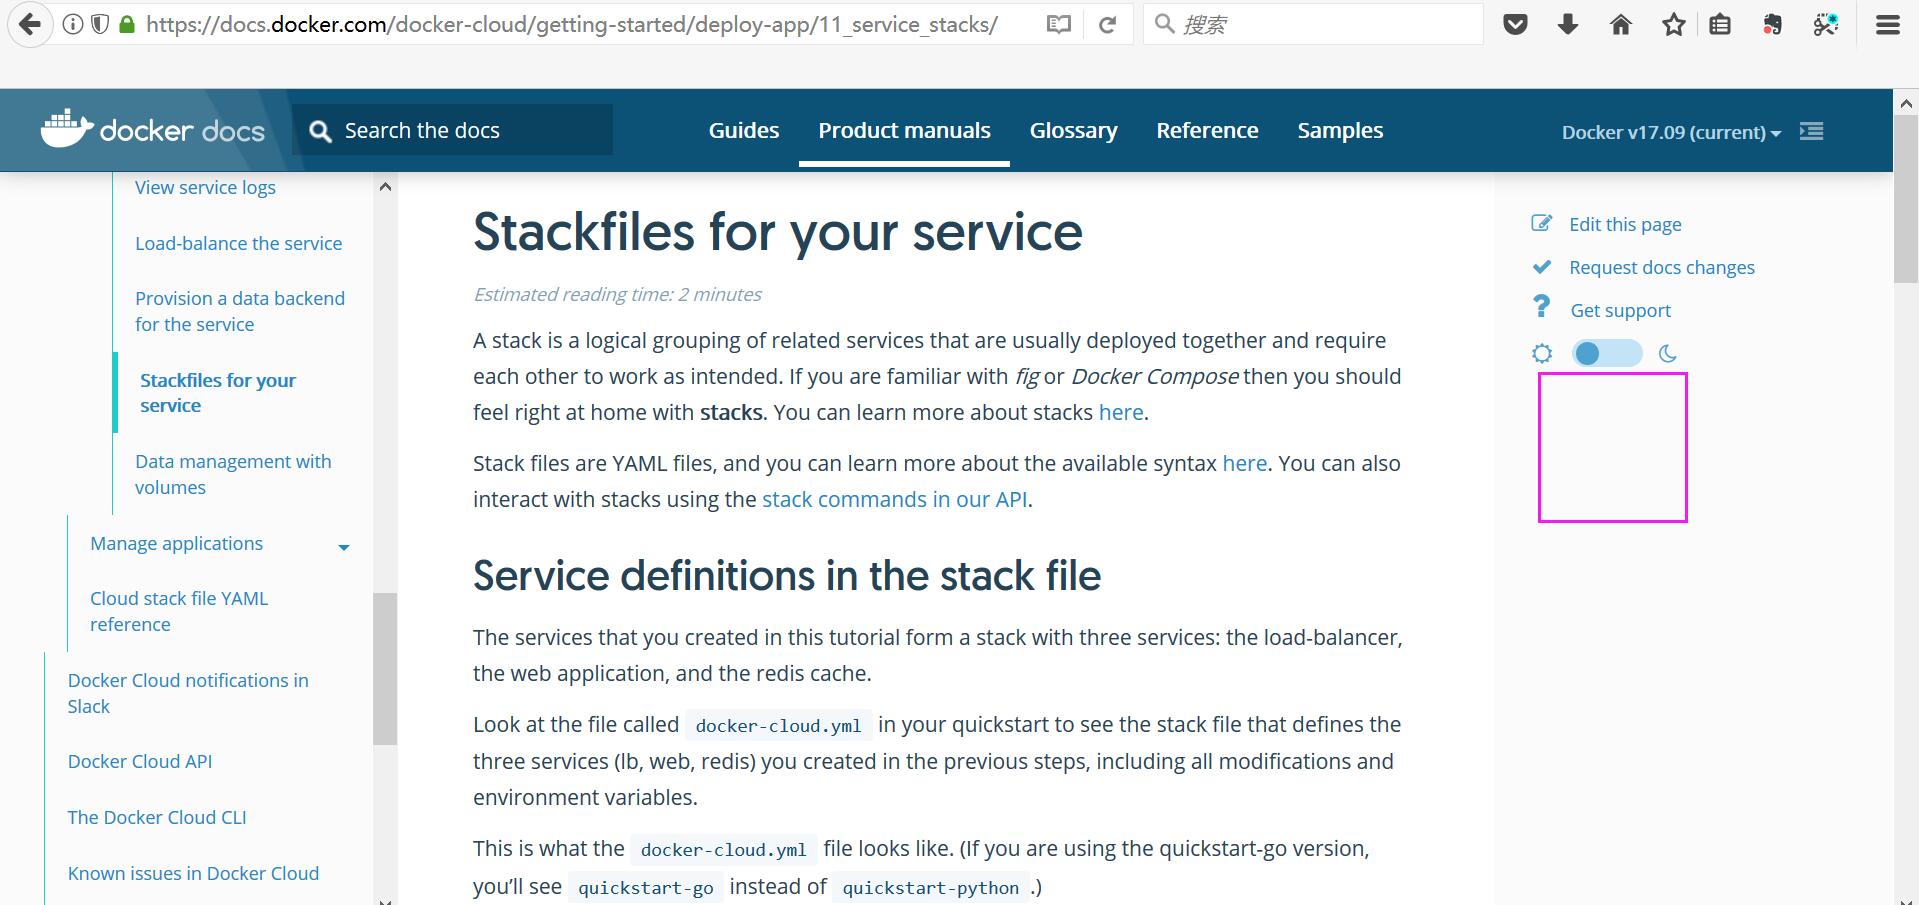Viewport: 1919px width, 905px height.
Task: Select the sun icon for light theme
Action: tap(1541, 352)
